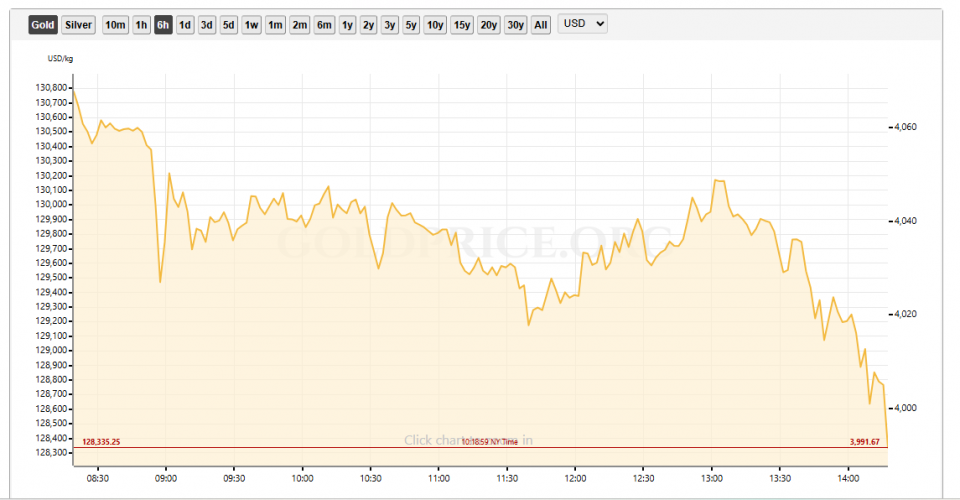Image resolution: width=960 pixels, height=500 pixels.
Task: Choose the 1h time range
Action: 141,25
